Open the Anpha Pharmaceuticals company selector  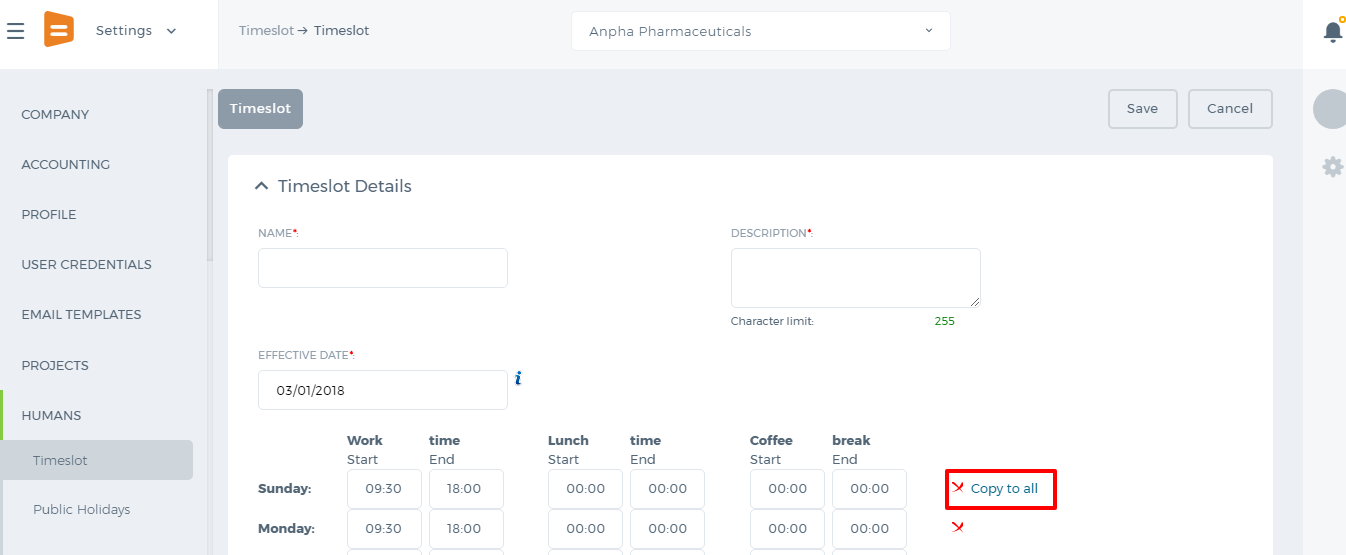pos(761,31)
